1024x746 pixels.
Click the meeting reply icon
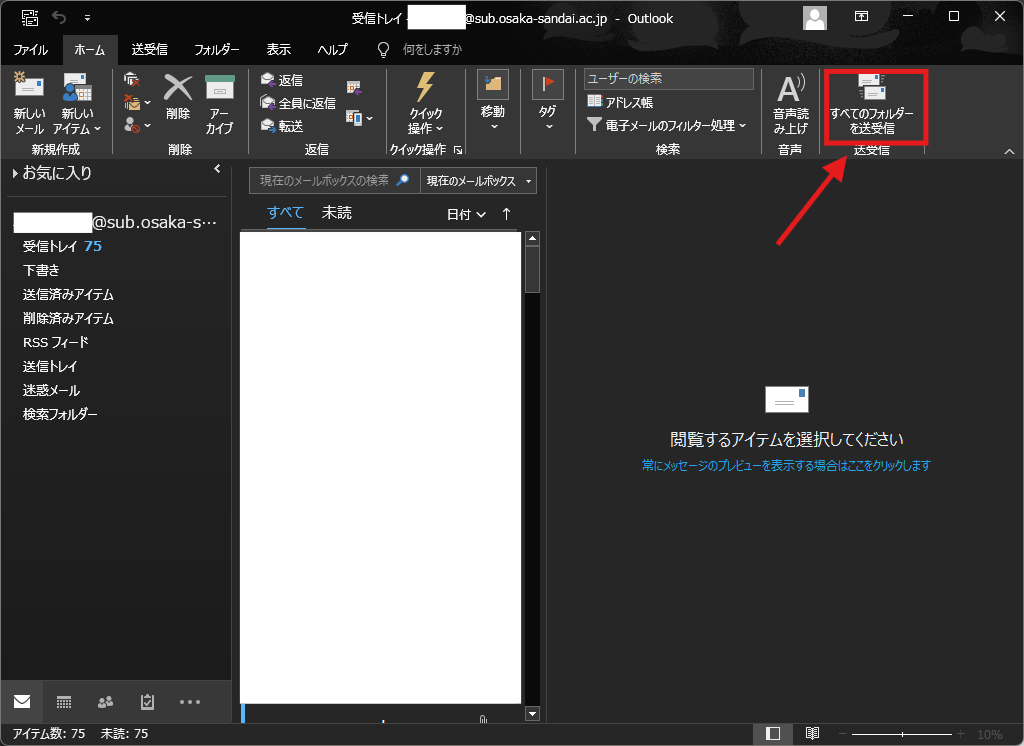point(354,88)
